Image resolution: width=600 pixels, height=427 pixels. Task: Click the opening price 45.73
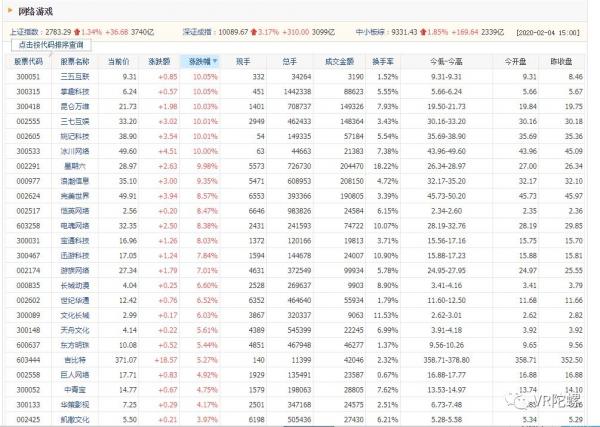pyautogui.click(x=528, y=196)
